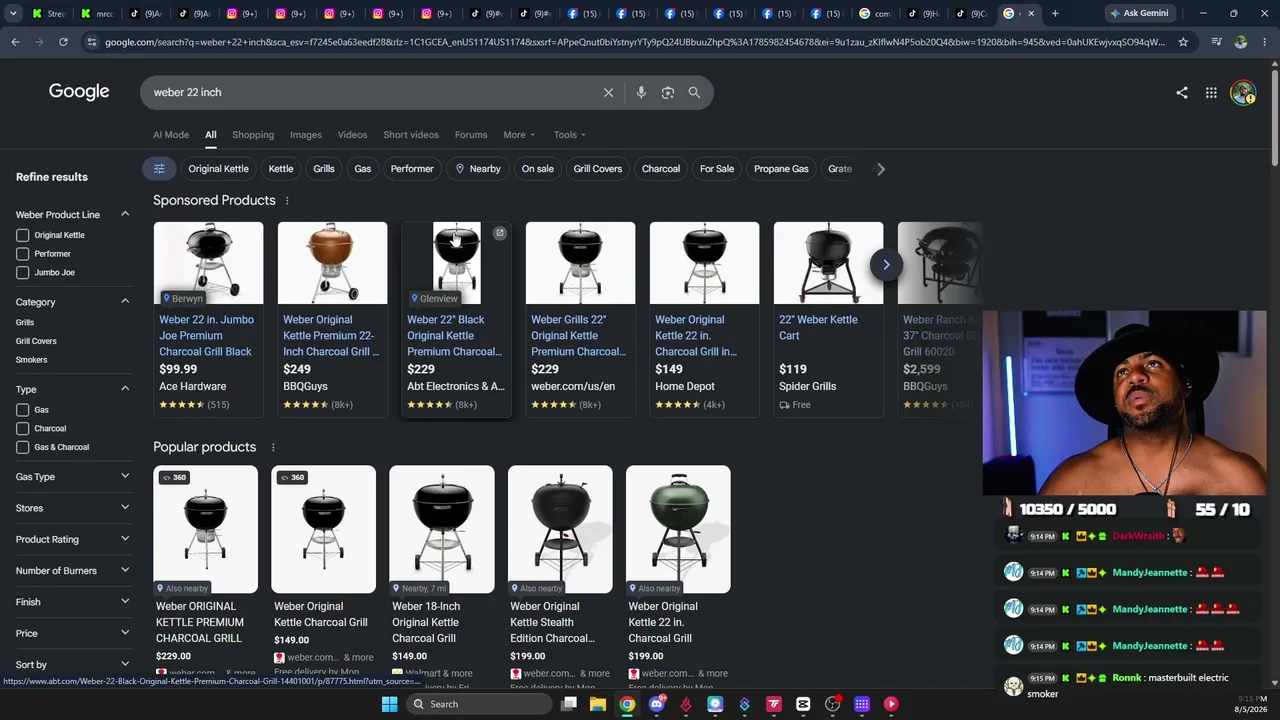Click inside the Google search input field

(370, 92)
